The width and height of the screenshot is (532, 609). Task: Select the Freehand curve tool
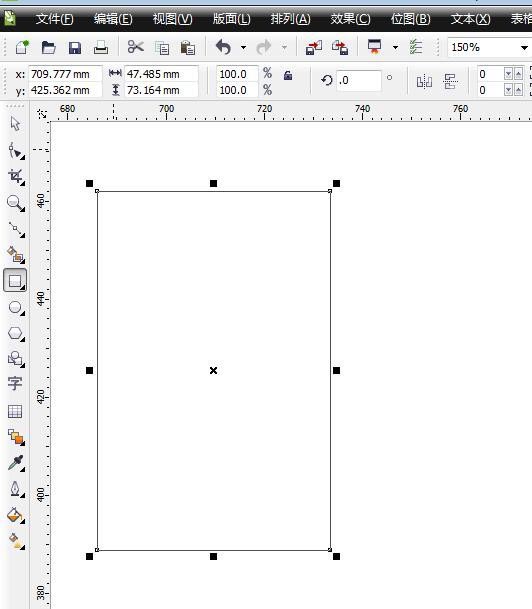tap(16, 230)
